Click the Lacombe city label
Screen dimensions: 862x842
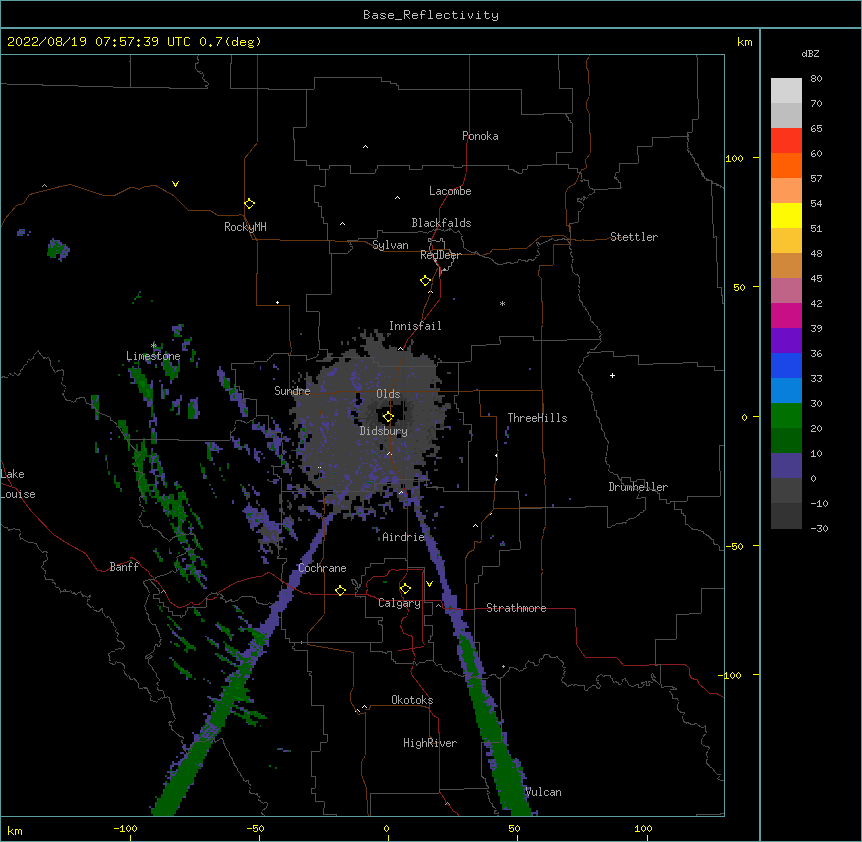pyautogui.click(x=450, y=191)
